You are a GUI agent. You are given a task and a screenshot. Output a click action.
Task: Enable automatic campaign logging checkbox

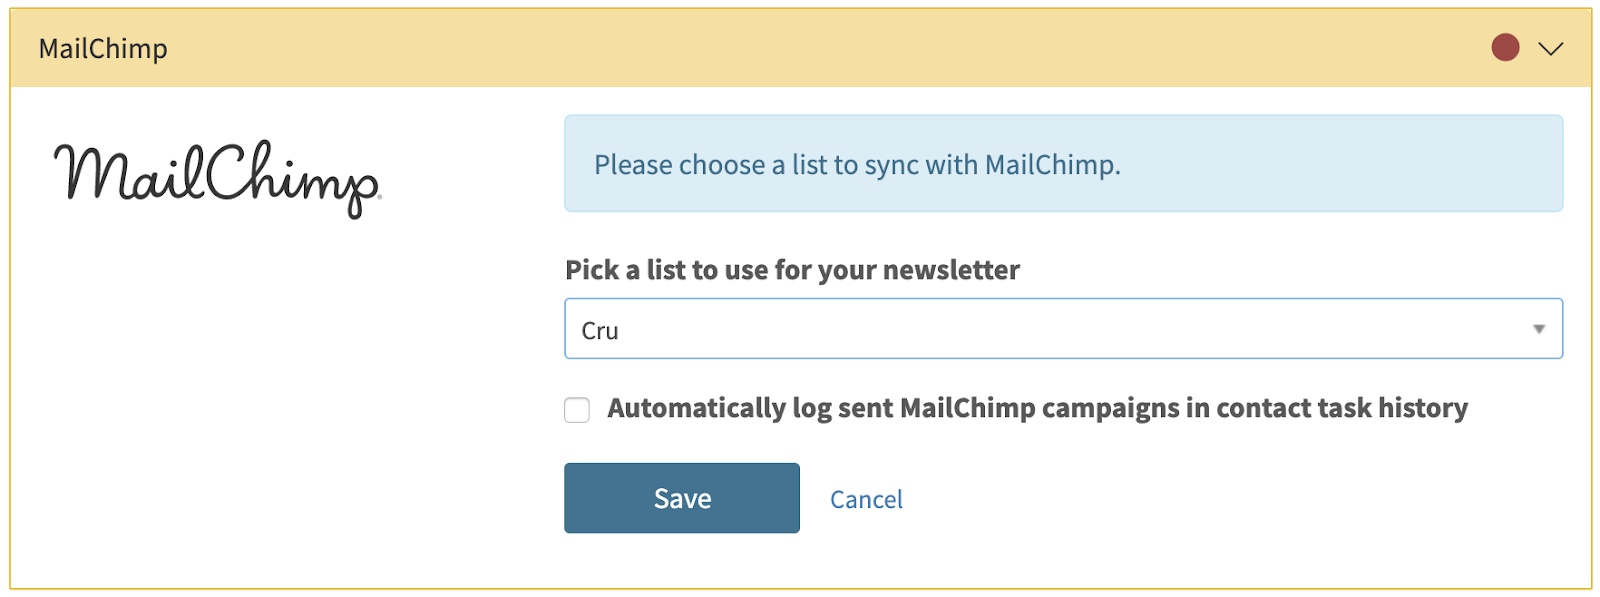577,410
